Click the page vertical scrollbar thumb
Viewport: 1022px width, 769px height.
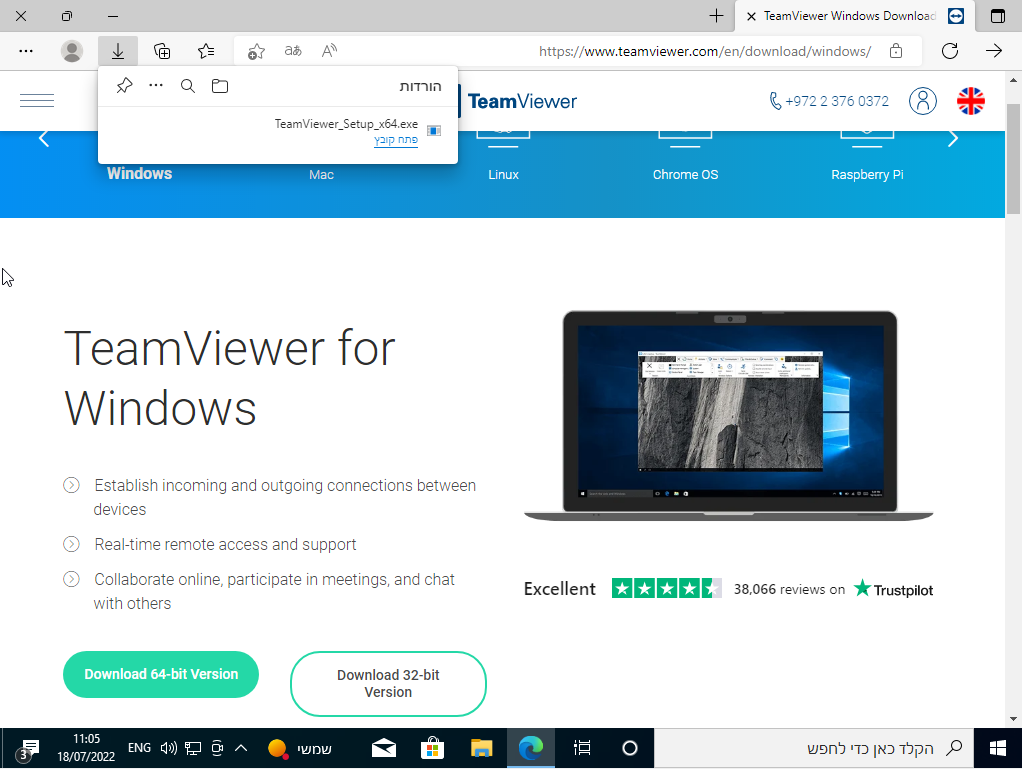tap(1013, 158)
